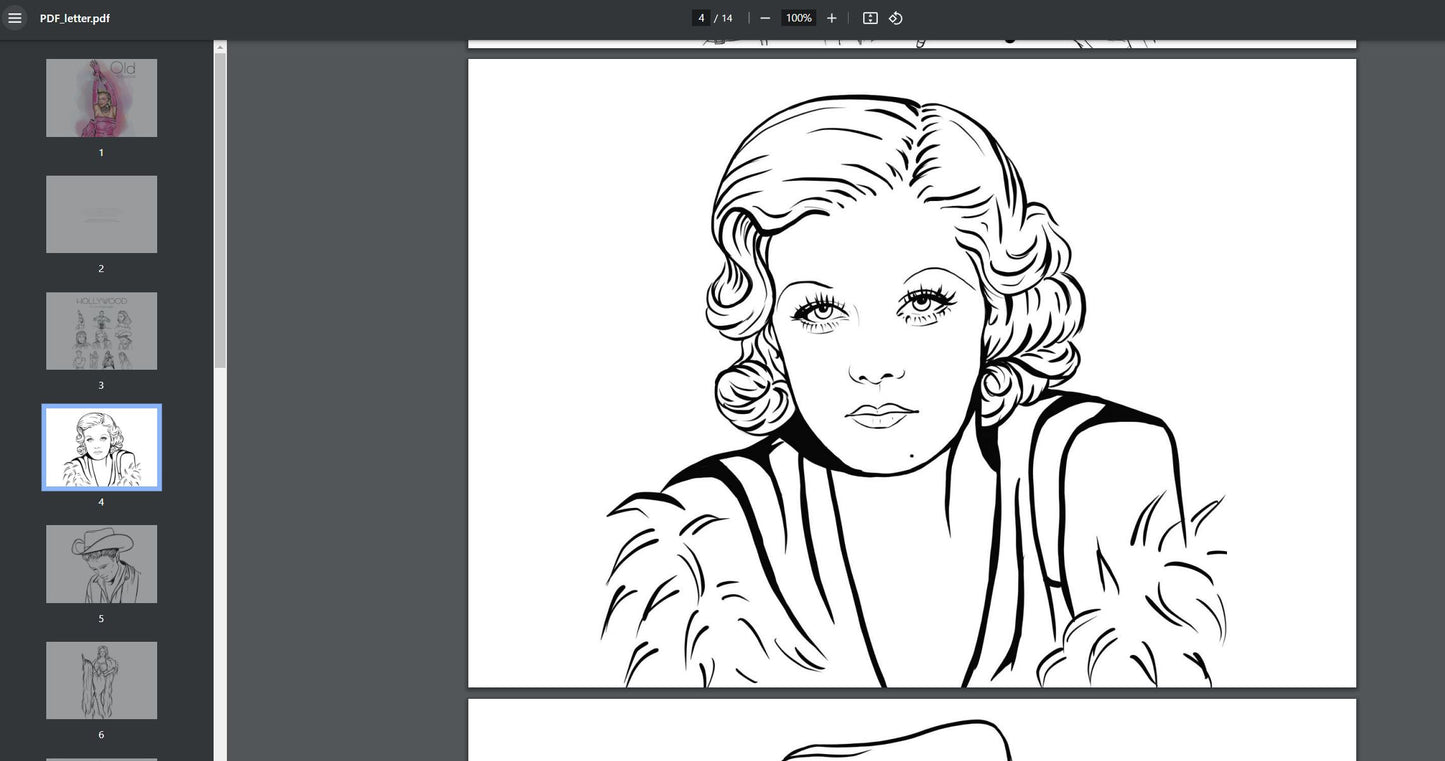Select the blank page 2 thumbnail

[x=101, y=214]
